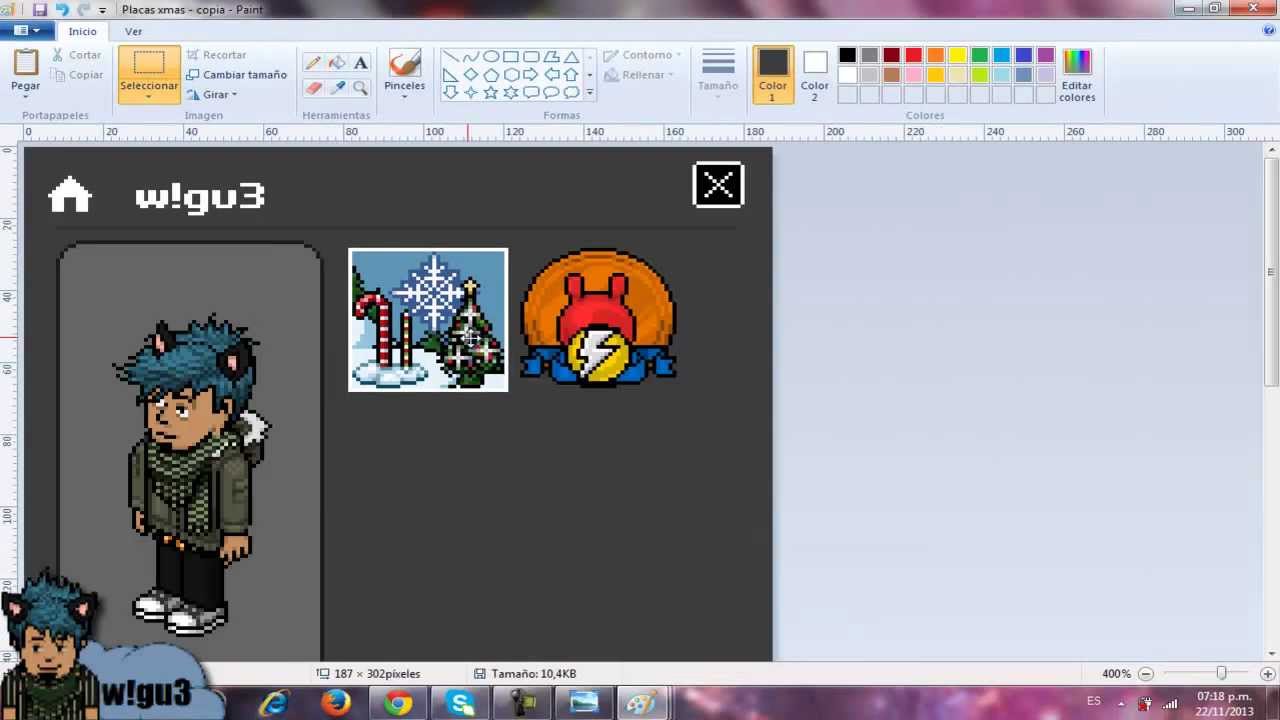Choose the right arrow shape
The height and width of the screenshot is (720, 1280).
tap(531, 75)
